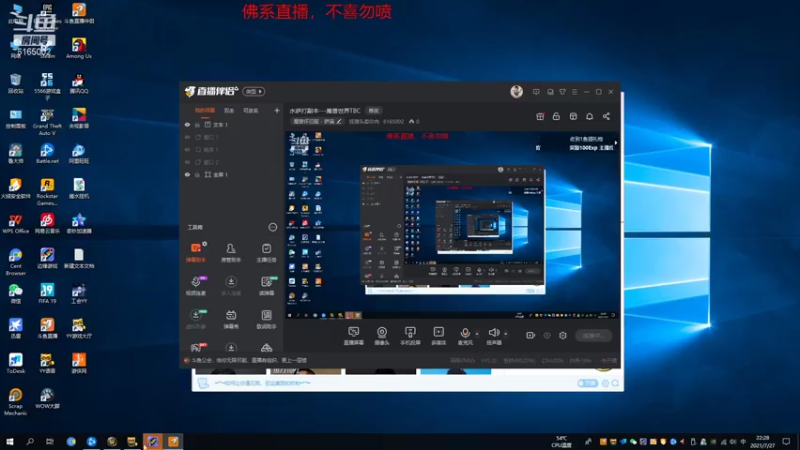Screen dimensions: 800x450
Task: Toggle visibility of the 全屏 1 source
Action: coord(187,174)
